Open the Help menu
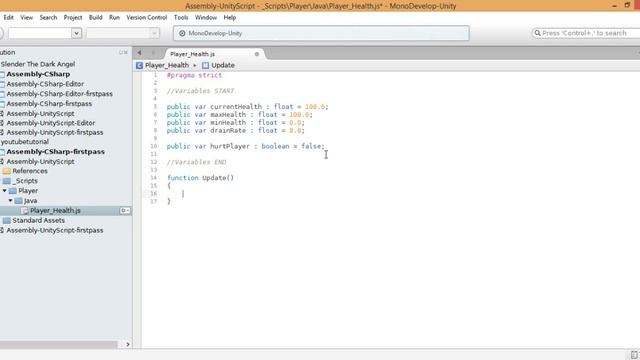 click(230, 18)
